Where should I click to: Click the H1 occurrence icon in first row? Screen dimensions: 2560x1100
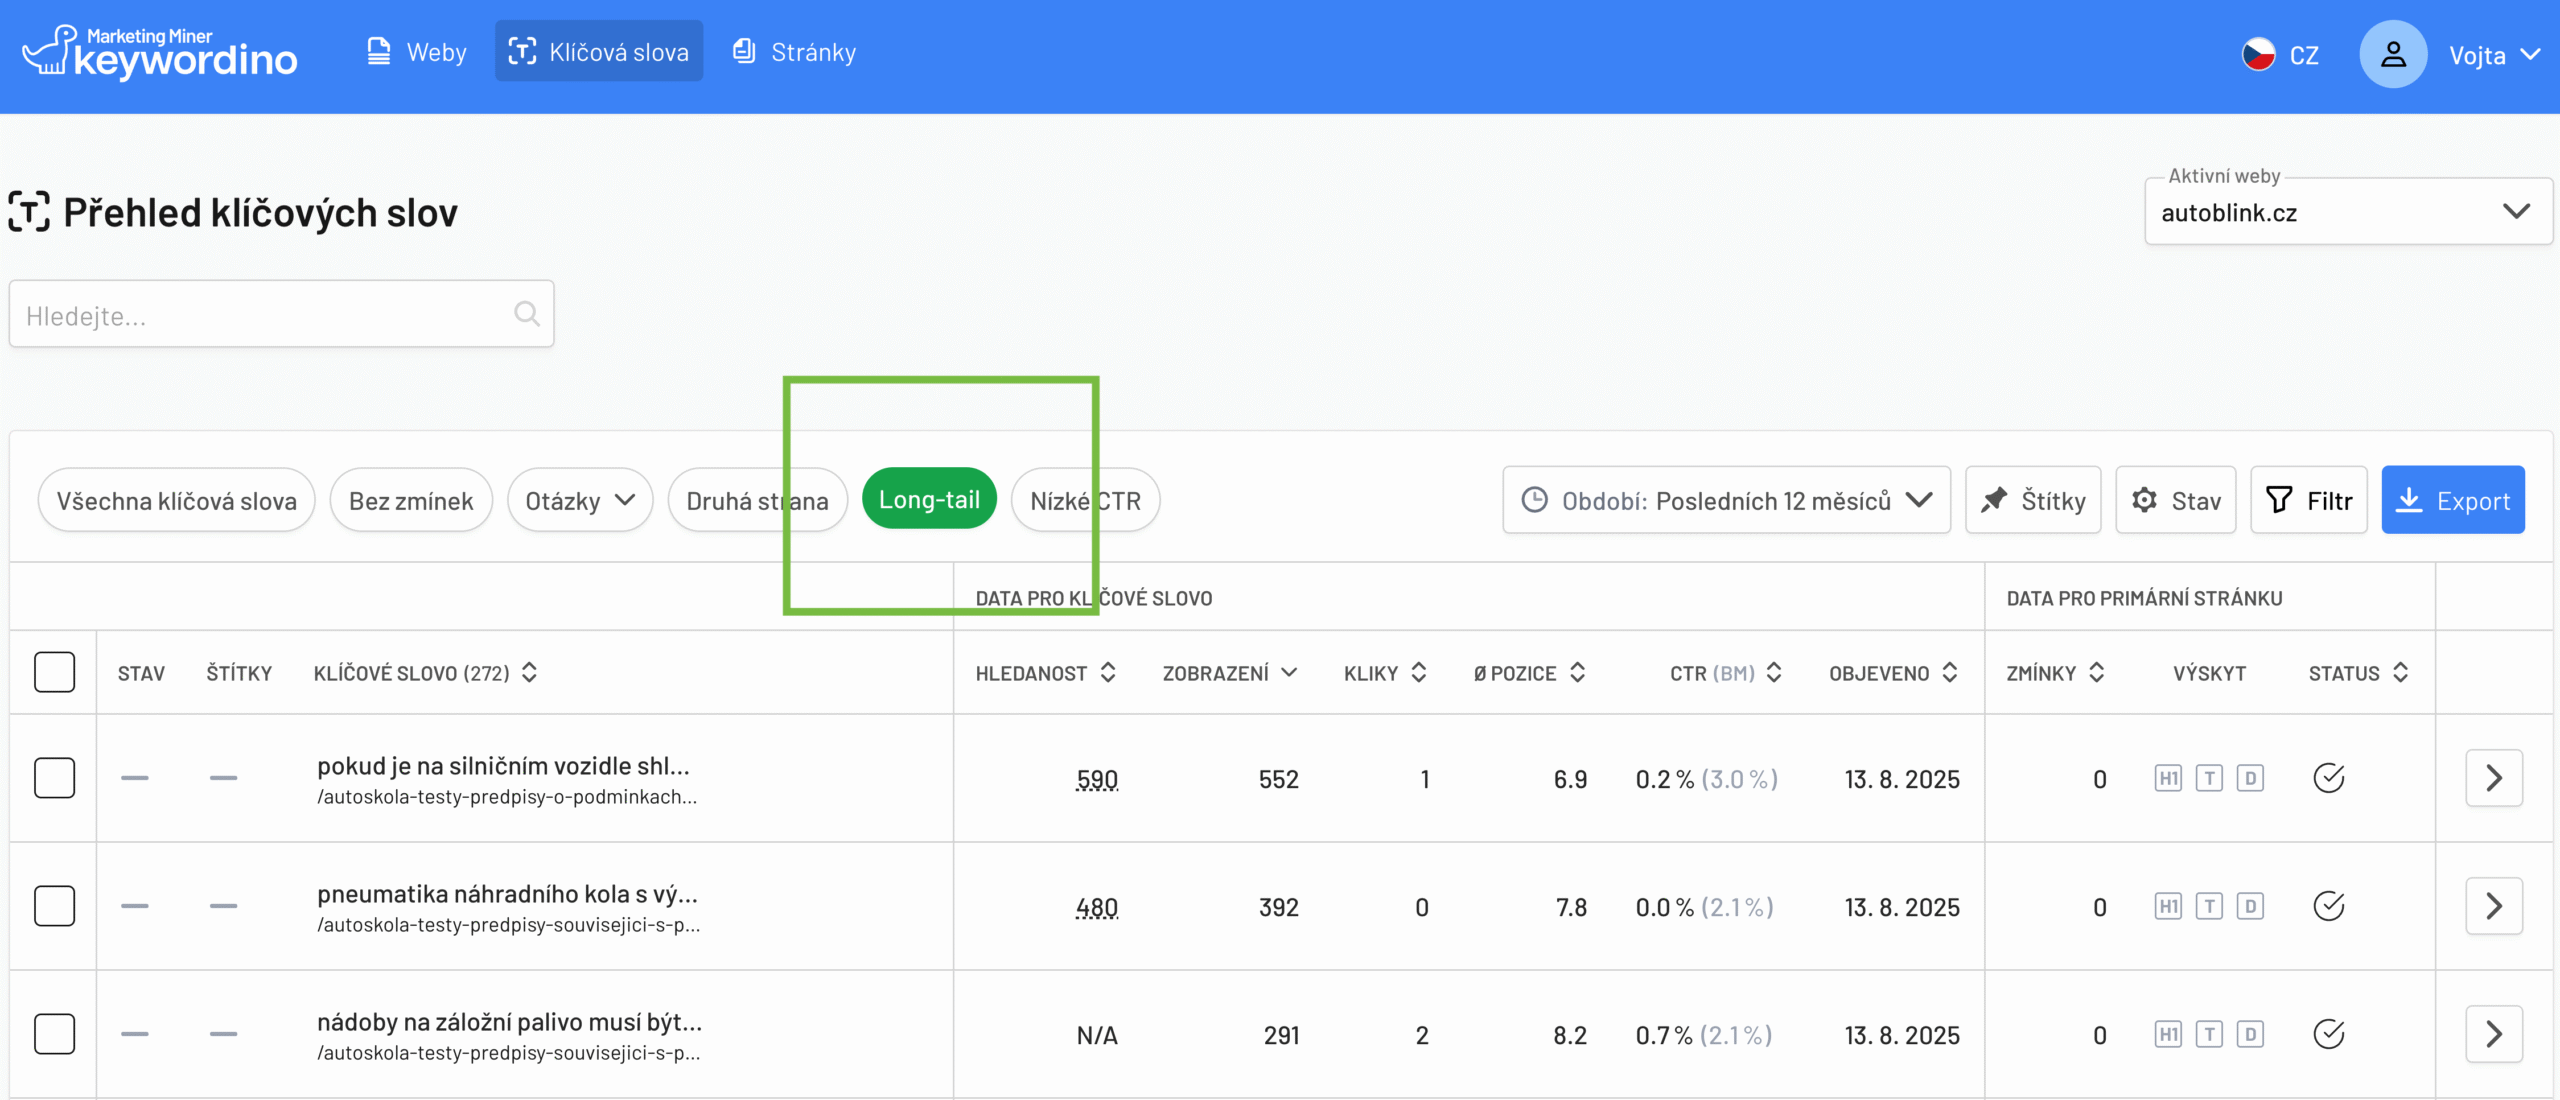pyautogui.click(x=2168, y=778)
